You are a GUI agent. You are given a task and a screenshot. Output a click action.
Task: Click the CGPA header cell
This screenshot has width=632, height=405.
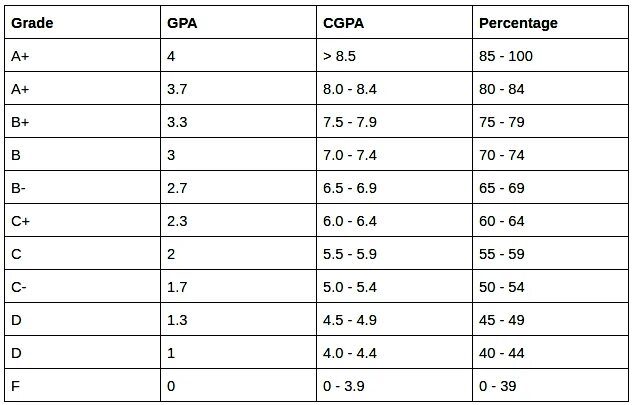tap(395, 23)
